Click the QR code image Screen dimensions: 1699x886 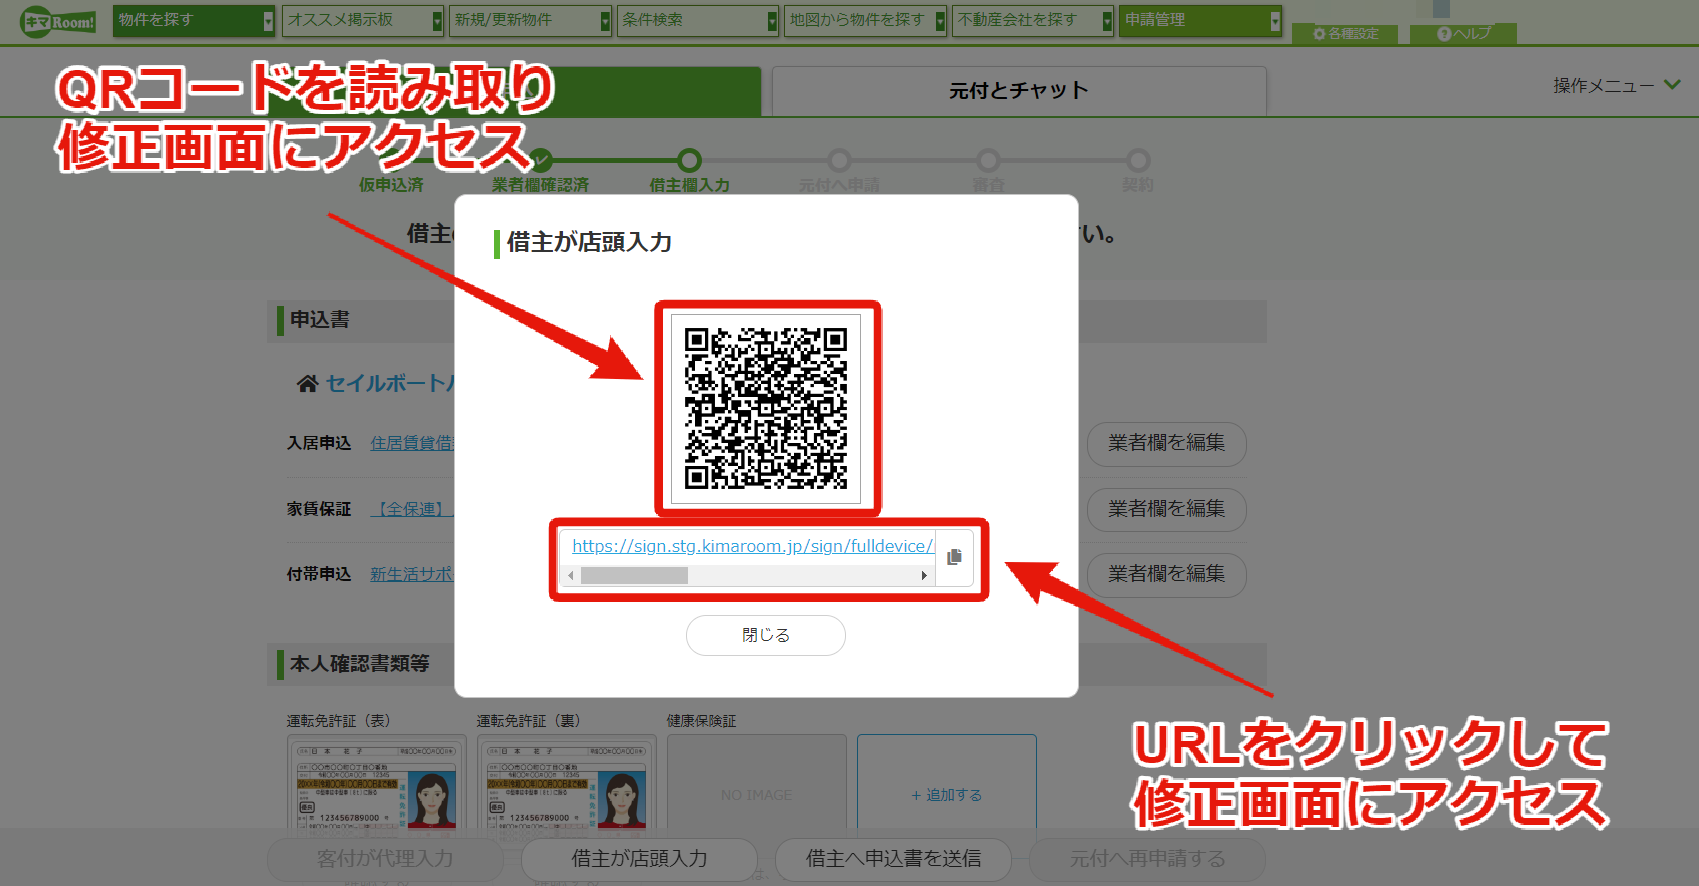[x=766, y=408]
